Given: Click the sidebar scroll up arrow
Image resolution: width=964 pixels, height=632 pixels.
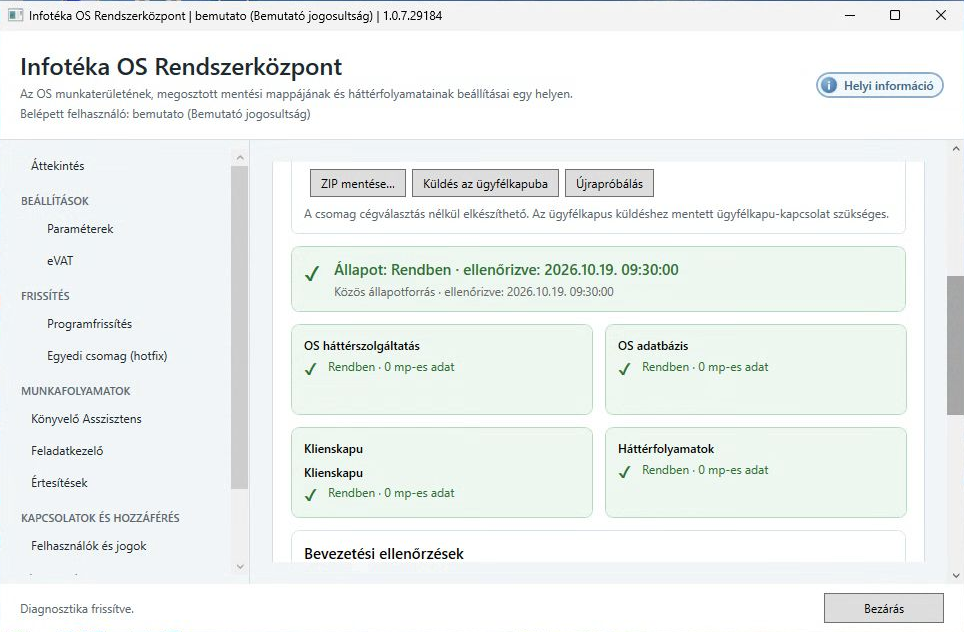Looking at the screenshot, I should click(x=240, y=158).
